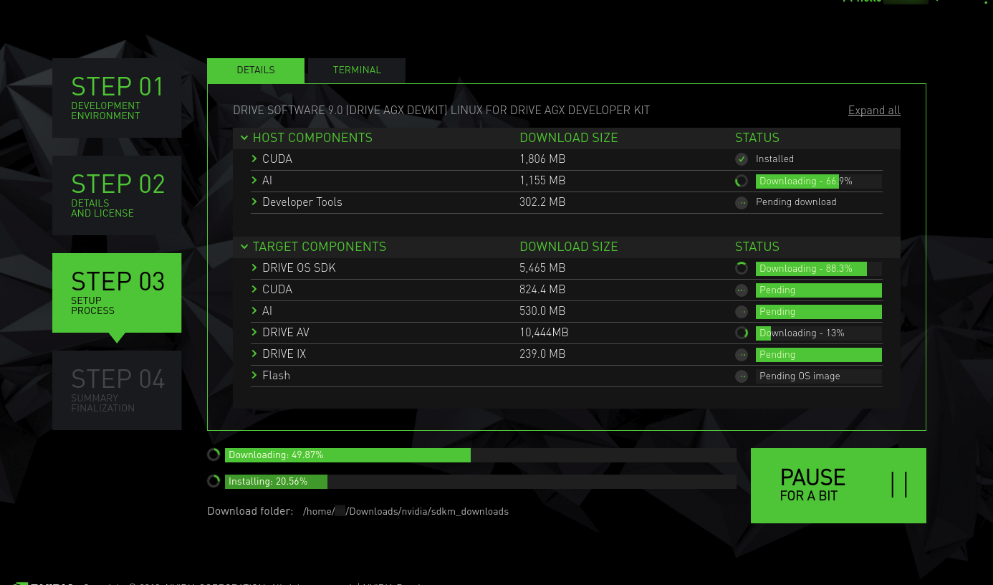The width and height of the screenshot is (993, 585).
Task: Click the 302.2 MB download size value
Action: tap(543, 202)
